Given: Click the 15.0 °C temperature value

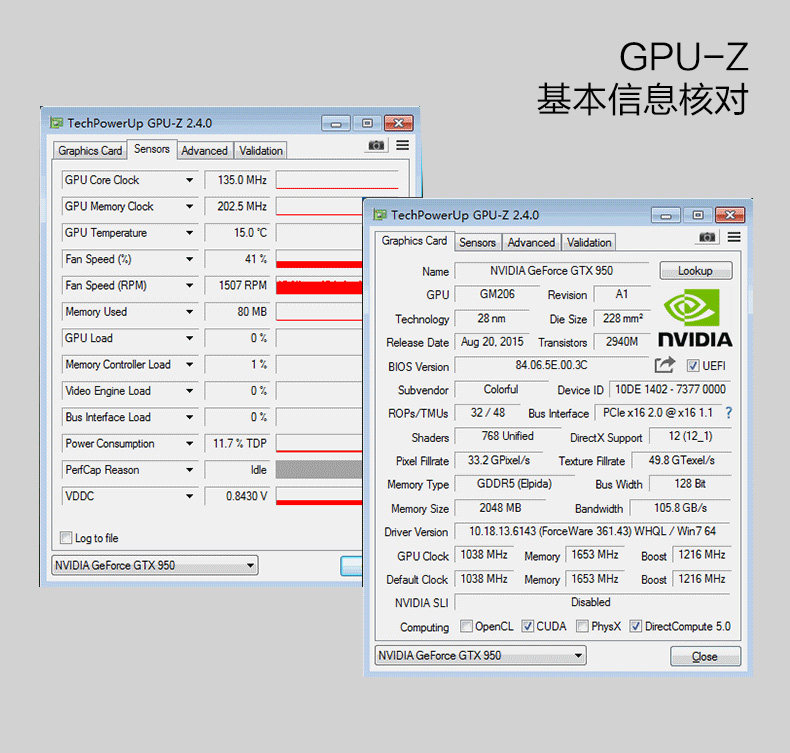Looking at the screenshot, I should click(x=237, y=233).
